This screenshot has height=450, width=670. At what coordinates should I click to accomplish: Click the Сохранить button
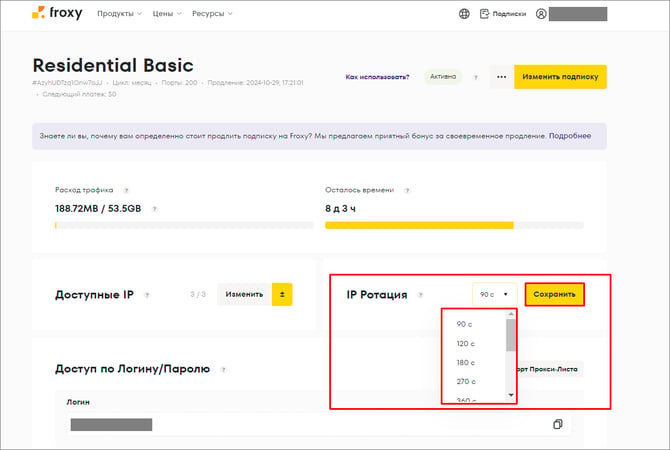554,294
